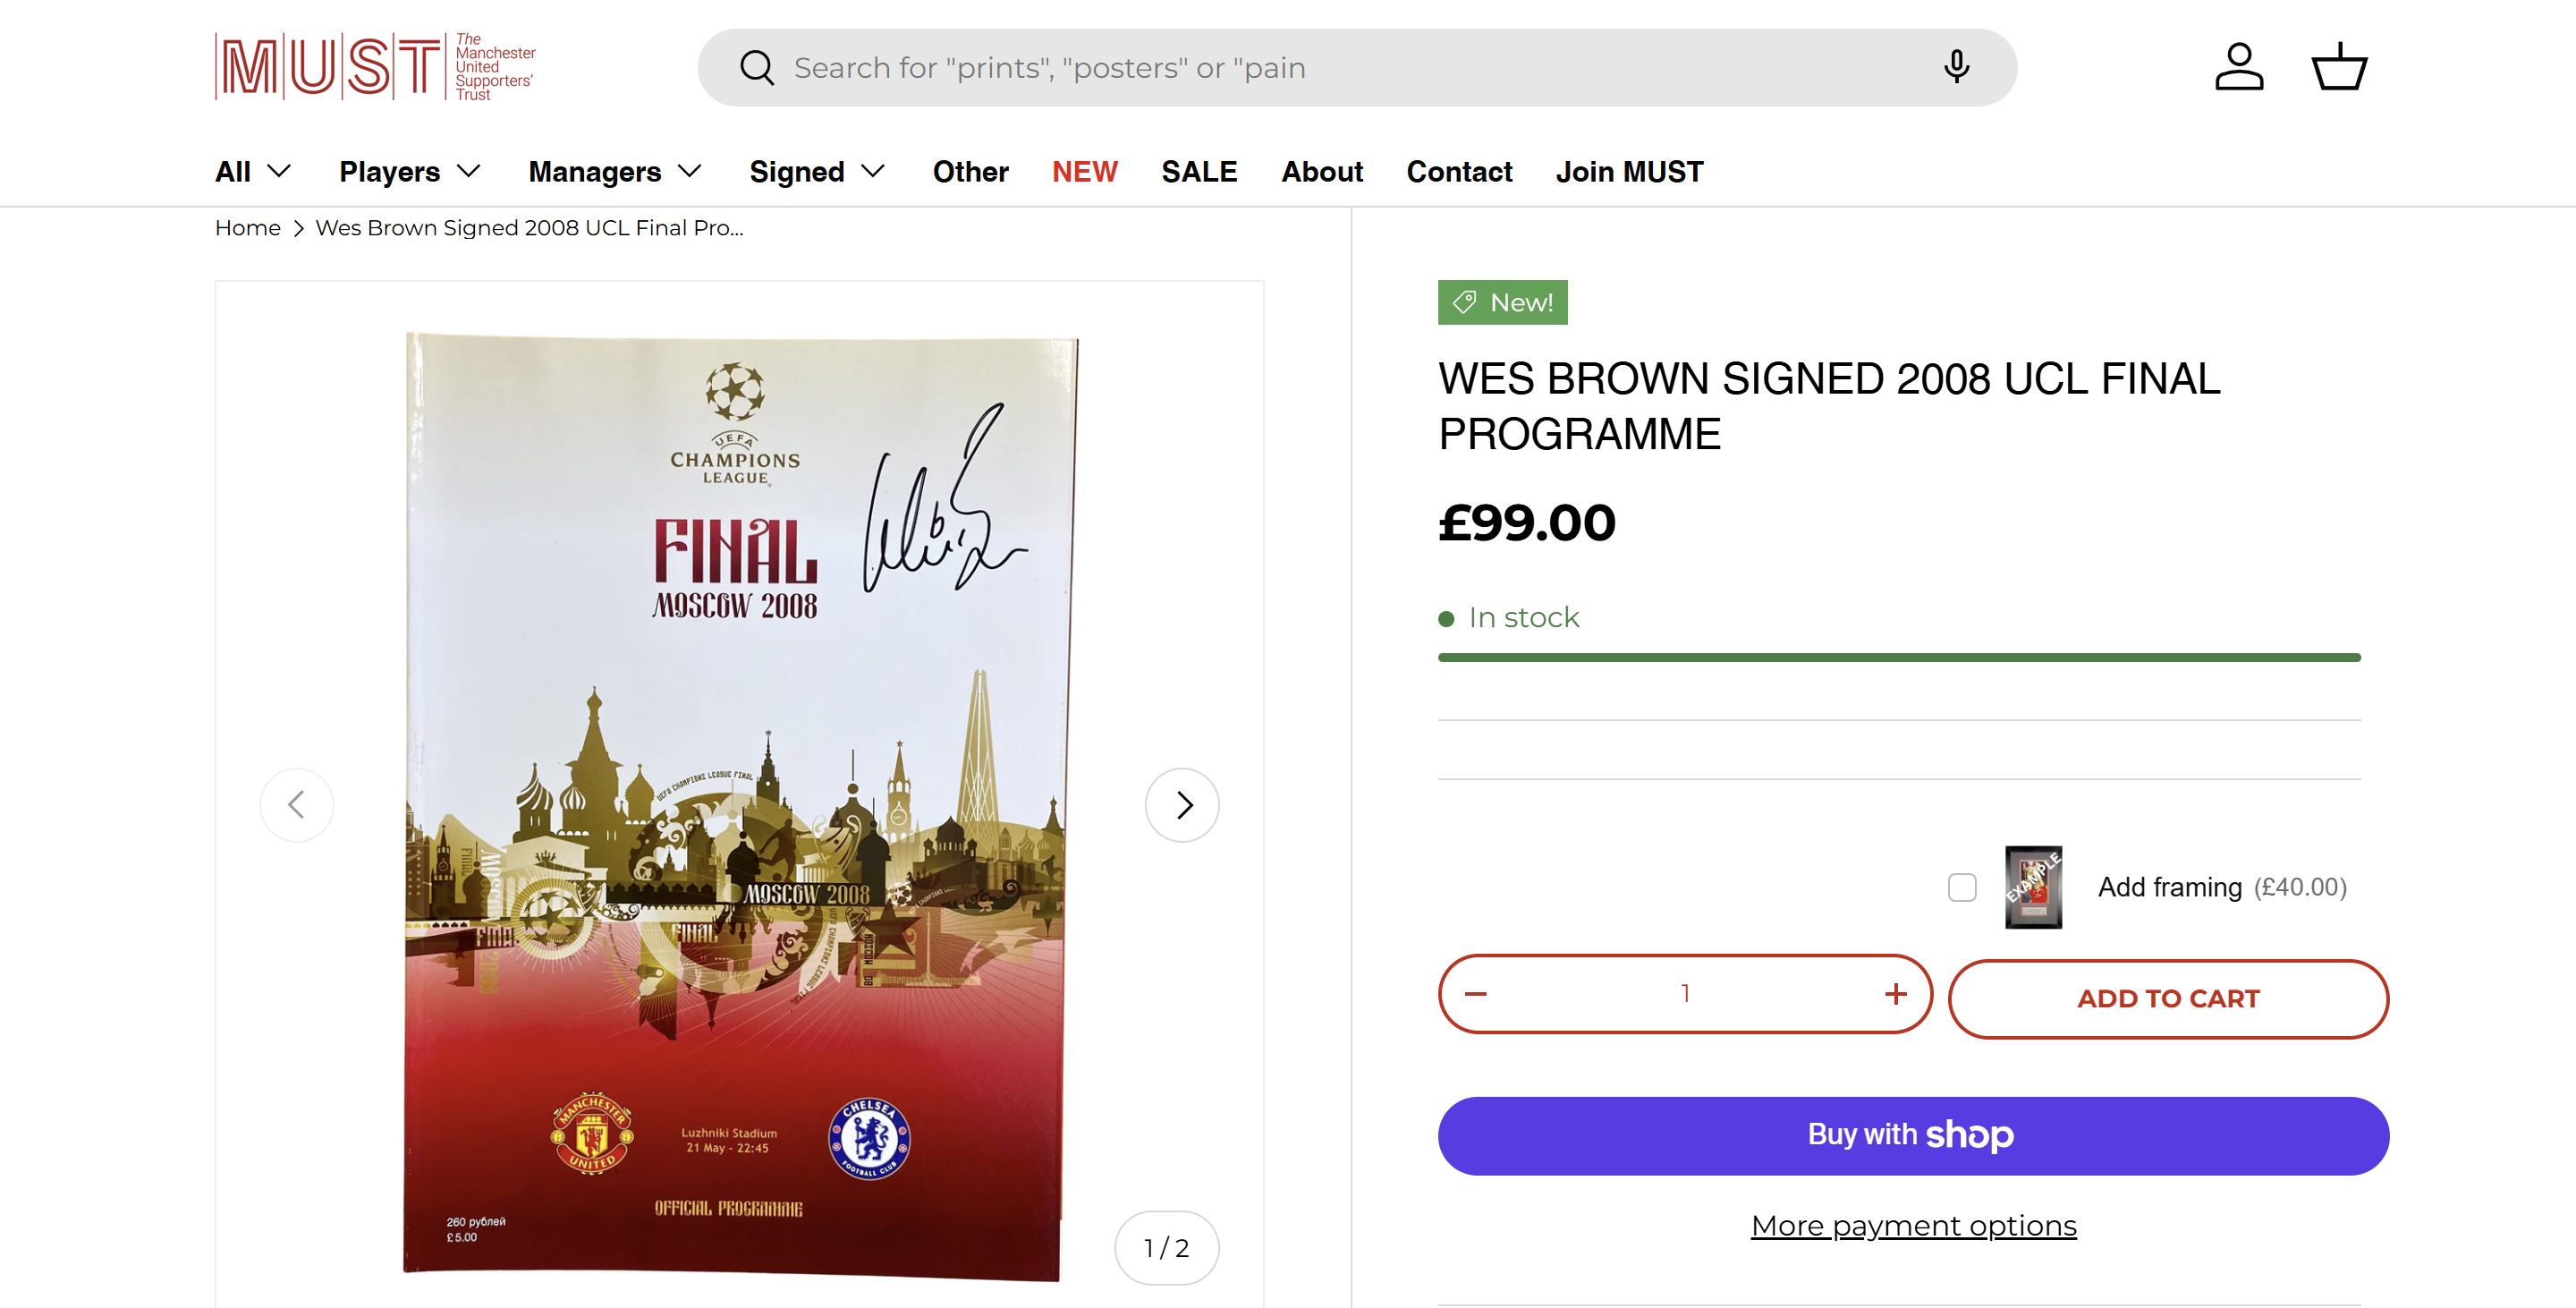Open the account profile icon
This screenshot has width=2576, height=1308.
pos(2238,67)
